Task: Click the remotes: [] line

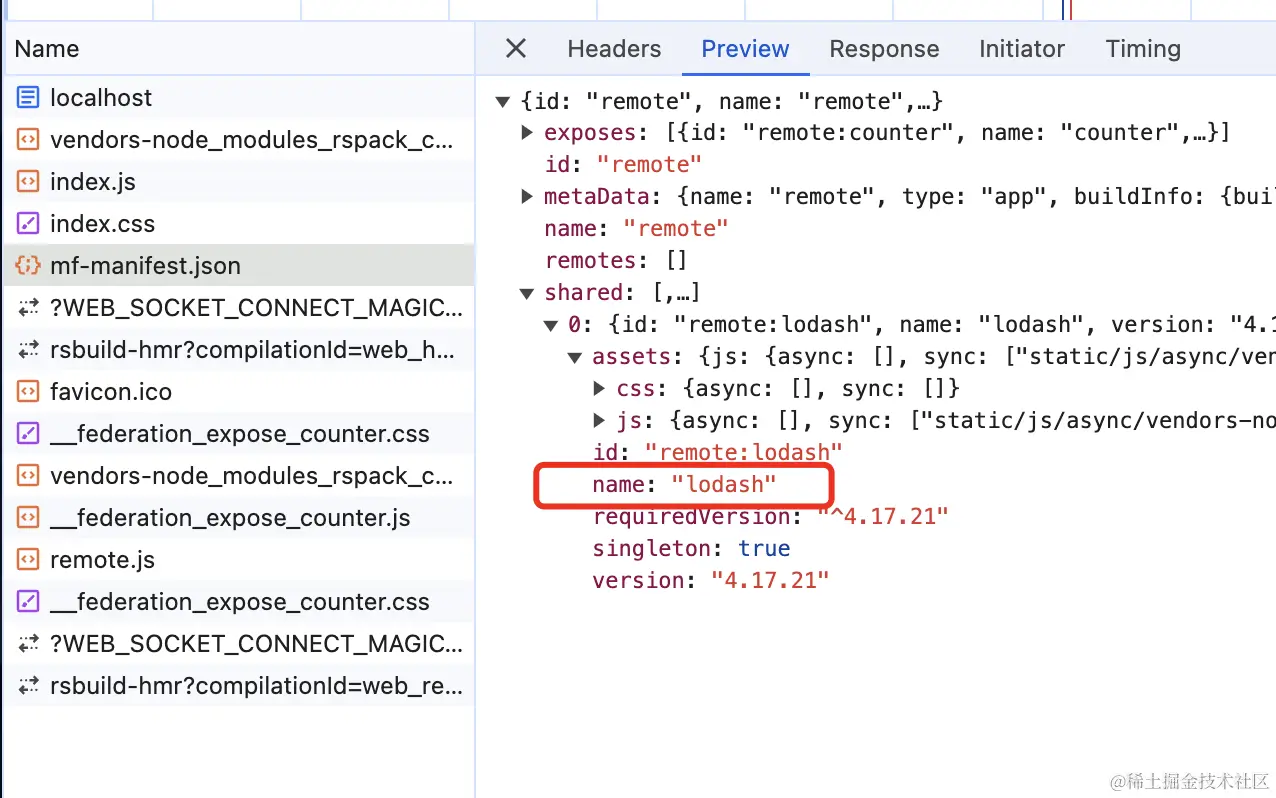Action: coord(616,261)
